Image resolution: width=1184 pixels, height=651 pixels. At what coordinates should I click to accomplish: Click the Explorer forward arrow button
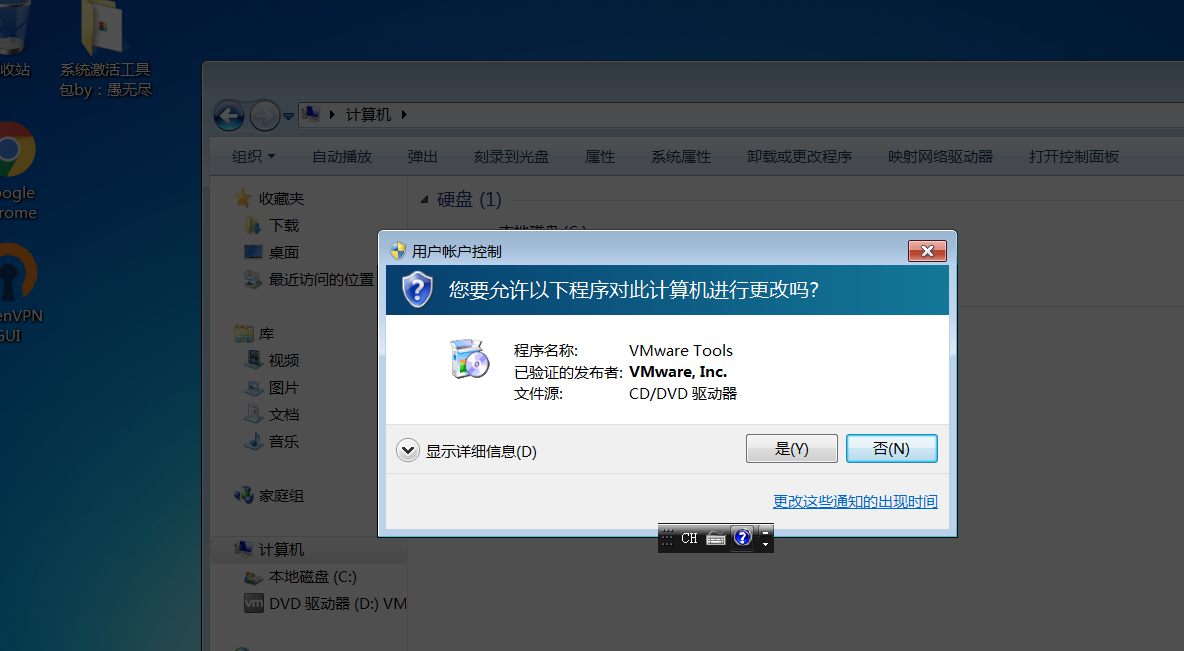coord(264,116)
